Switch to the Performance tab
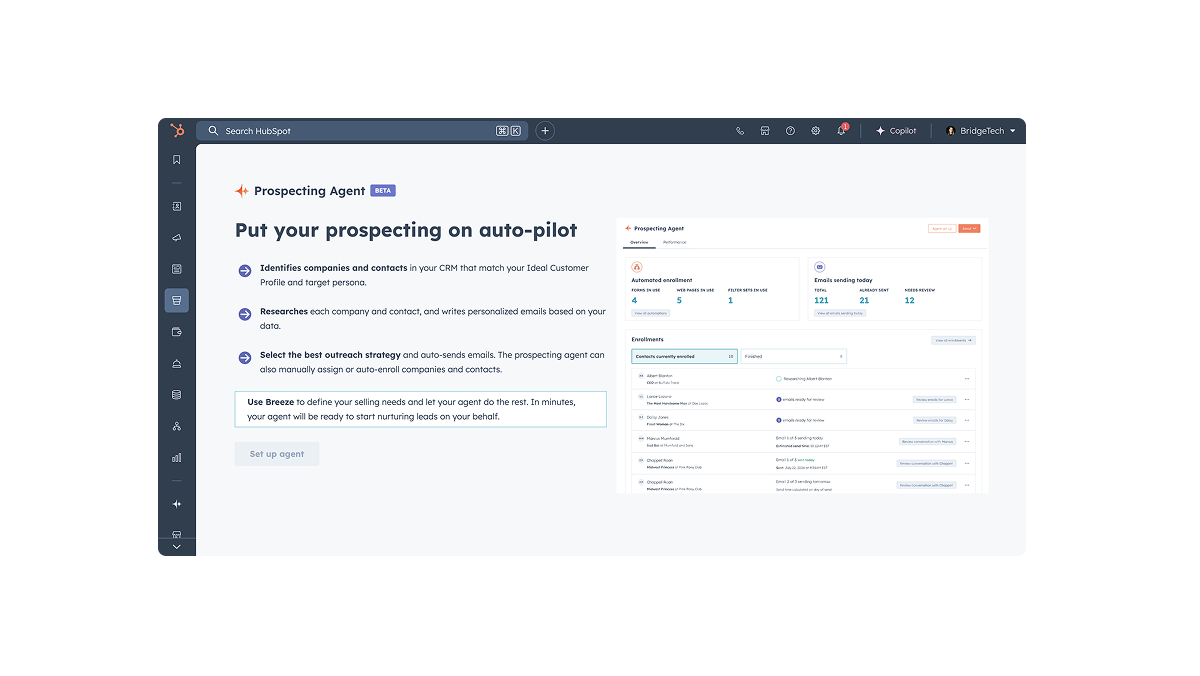 point(675,242)
